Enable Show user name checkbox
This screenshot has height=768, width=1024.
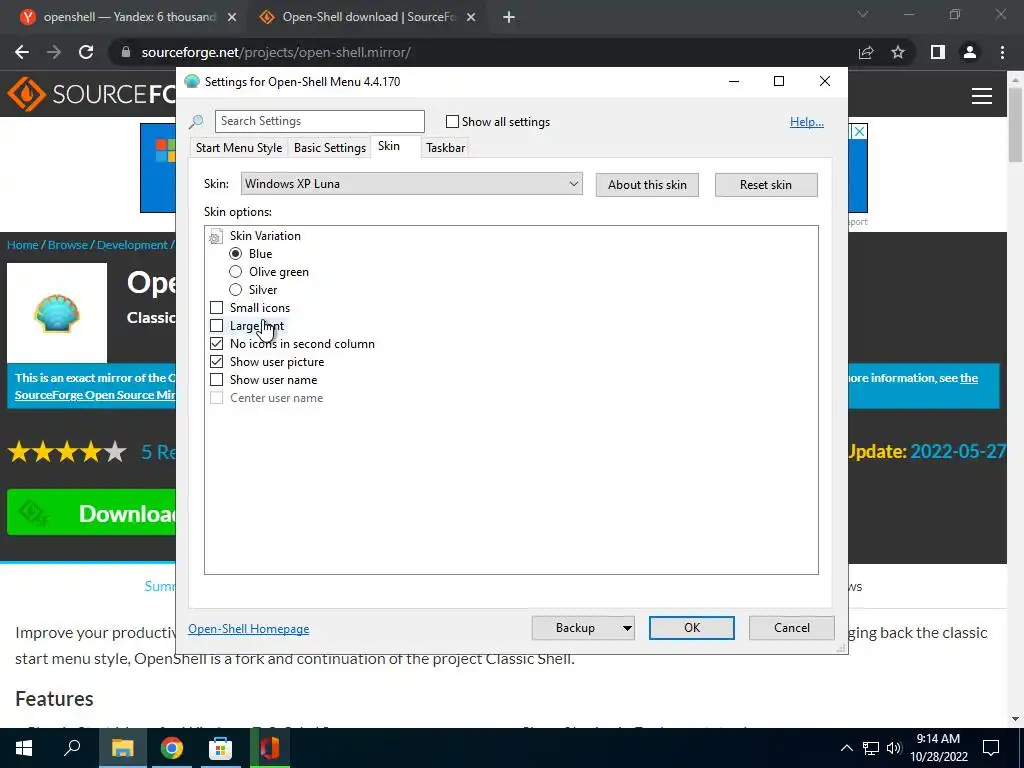[216, 379]
